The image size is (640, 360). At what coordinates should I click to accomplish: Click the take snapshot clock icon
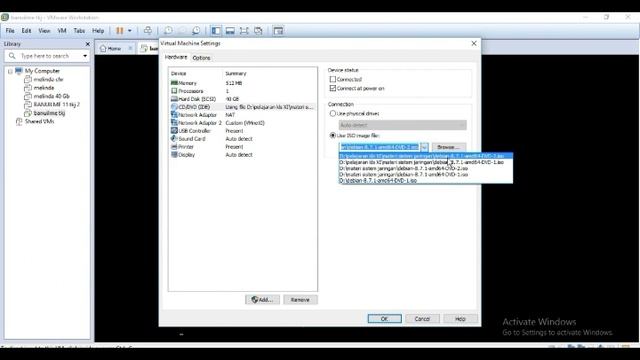168,31
